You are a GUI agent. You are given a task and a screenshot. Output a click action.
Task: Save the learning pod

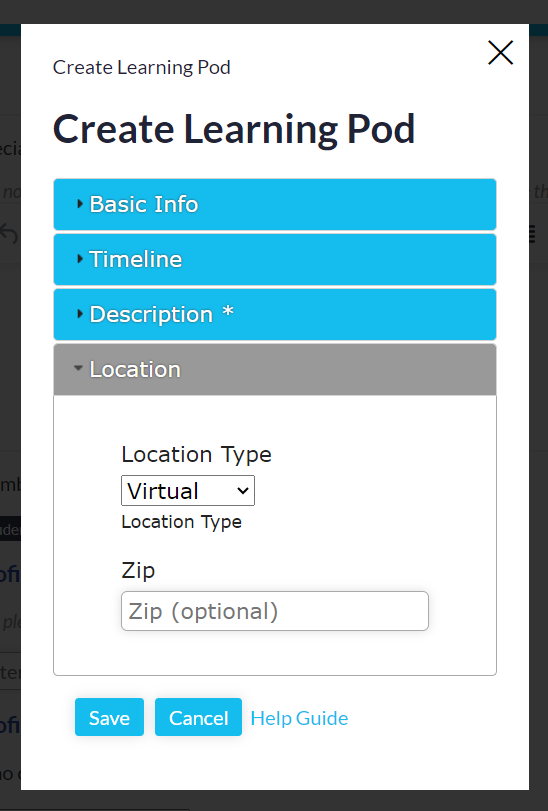109,717
